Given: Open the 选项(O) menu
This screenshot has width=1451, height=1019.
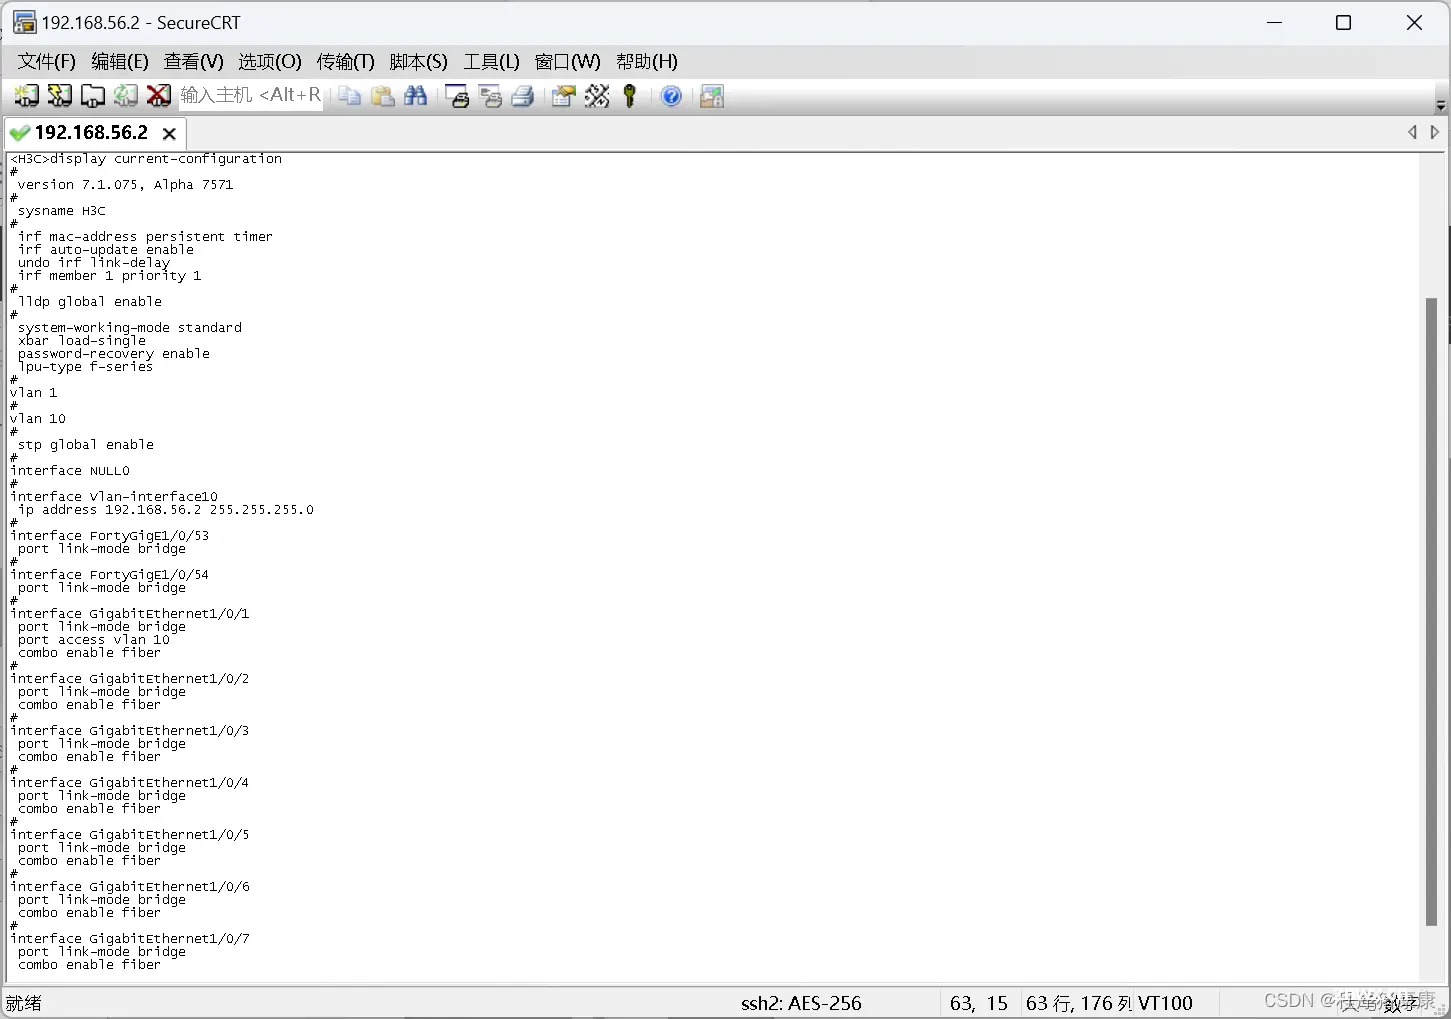Looking at the screenshot, I should [269, 61].
